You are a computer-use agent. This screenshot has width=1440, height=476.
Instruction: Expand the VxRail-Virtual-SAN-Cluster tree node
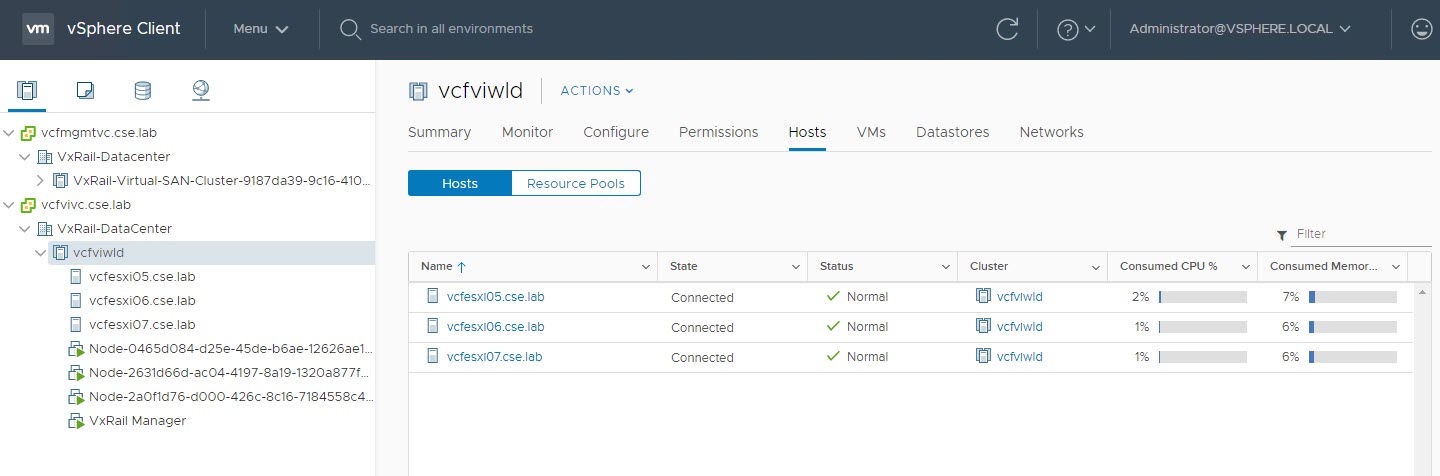point(40,181)
